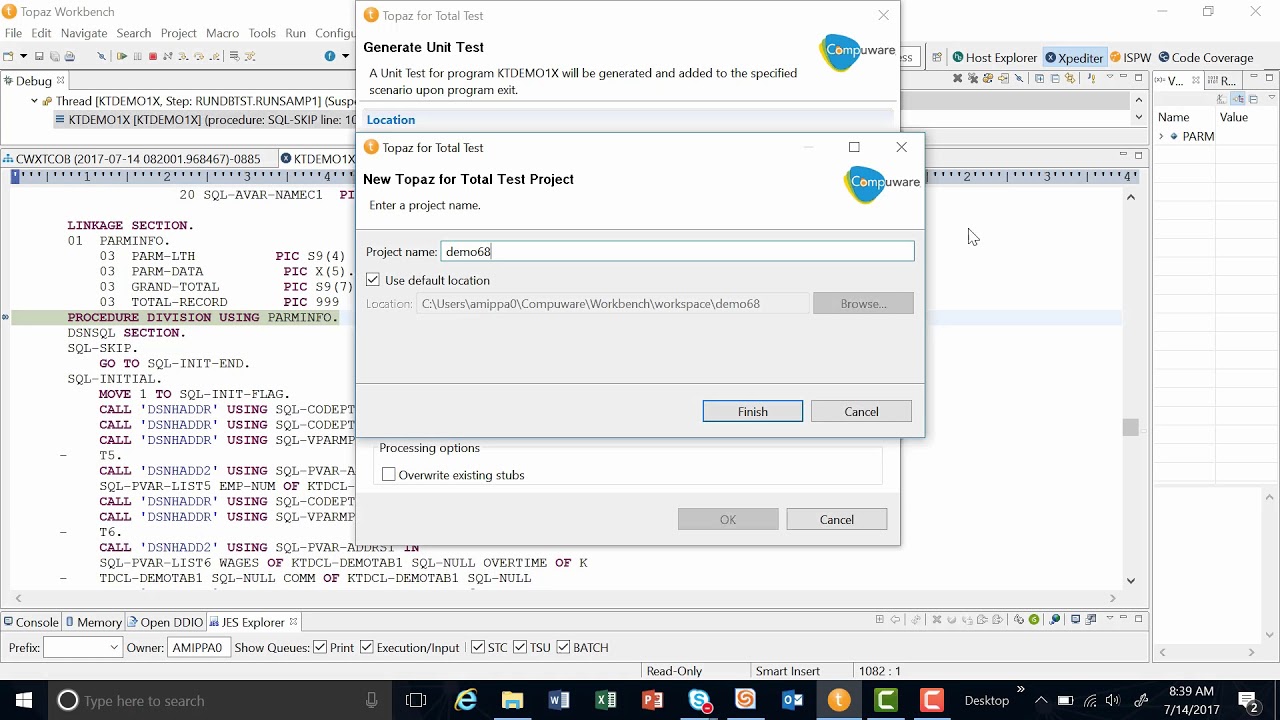
Task: Click the Project name input field
Action: tap(677, 252)
